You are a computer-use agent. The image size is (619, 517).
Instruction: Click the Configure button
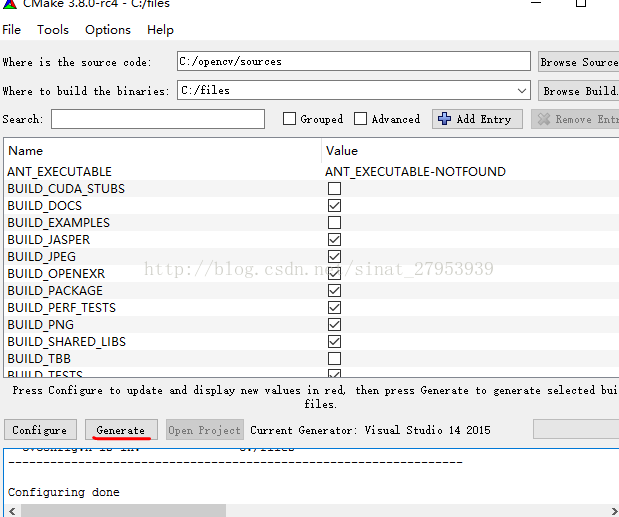coord(40,430)
